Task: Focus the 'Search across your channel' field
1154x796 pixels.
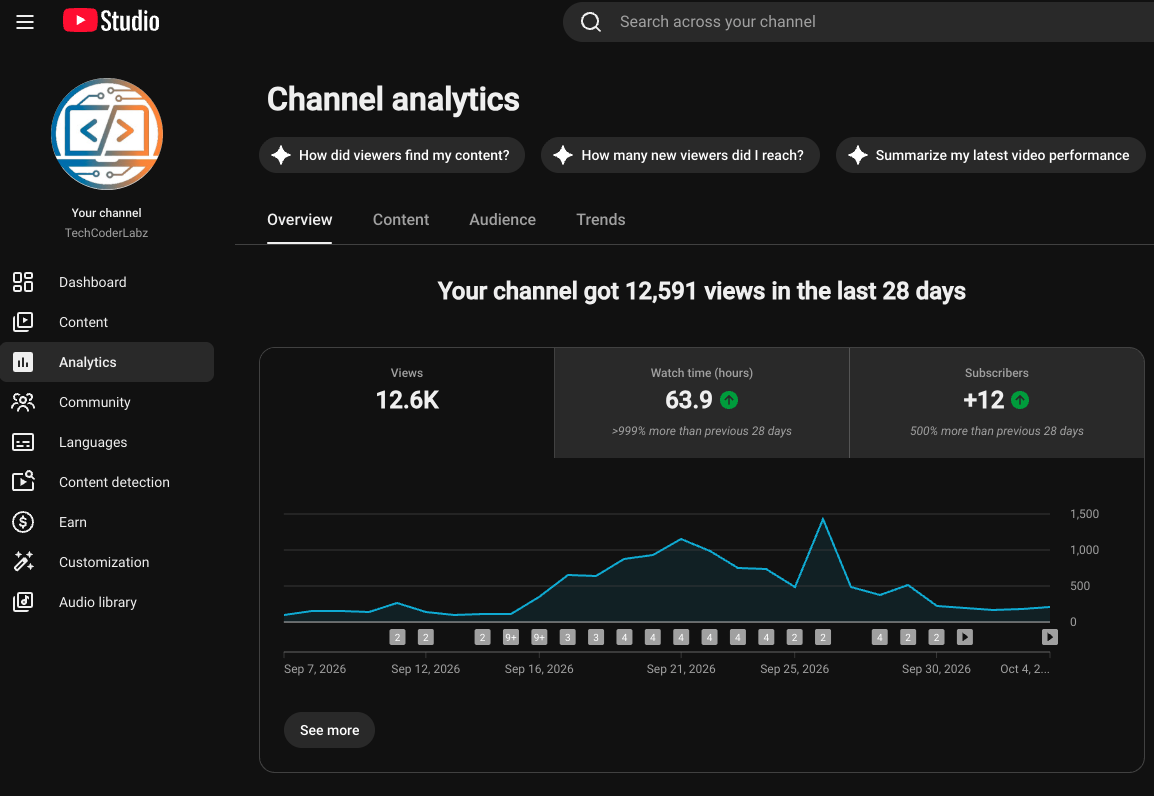Action: click(858, 22)
